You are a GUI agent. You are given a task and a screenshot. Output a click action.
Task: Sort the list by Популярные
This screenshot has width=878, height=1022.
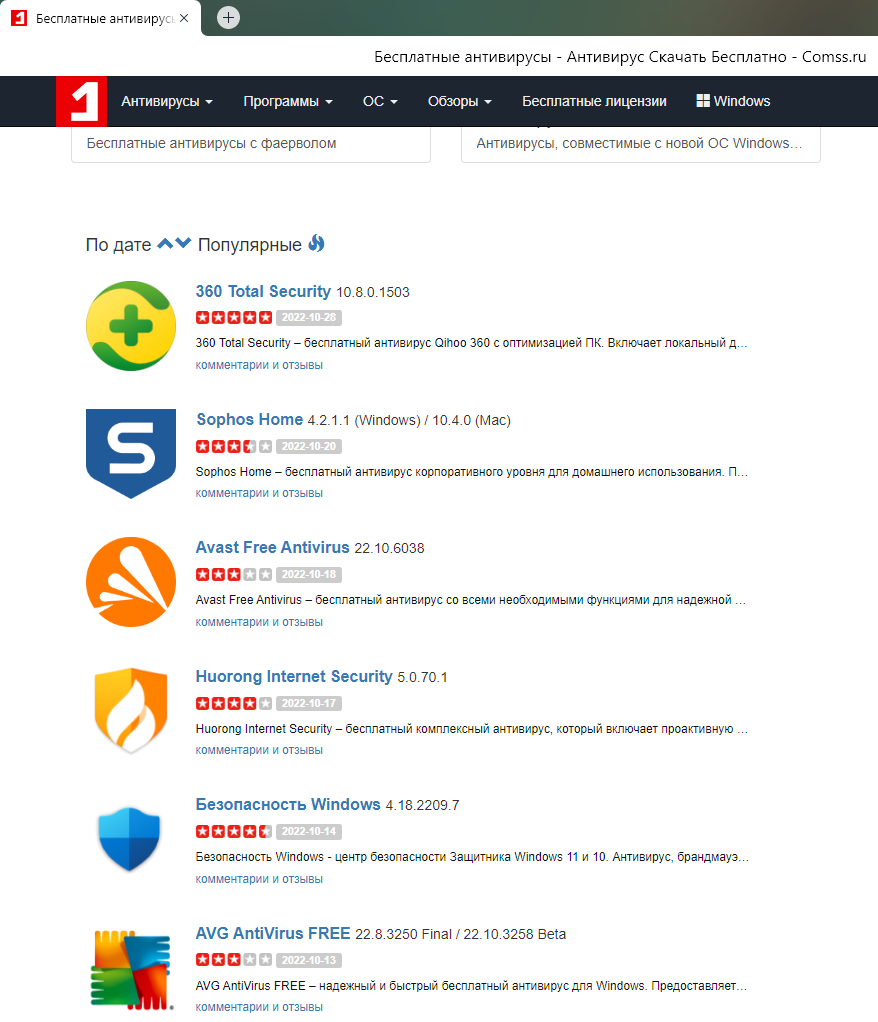tap(250, 245)
